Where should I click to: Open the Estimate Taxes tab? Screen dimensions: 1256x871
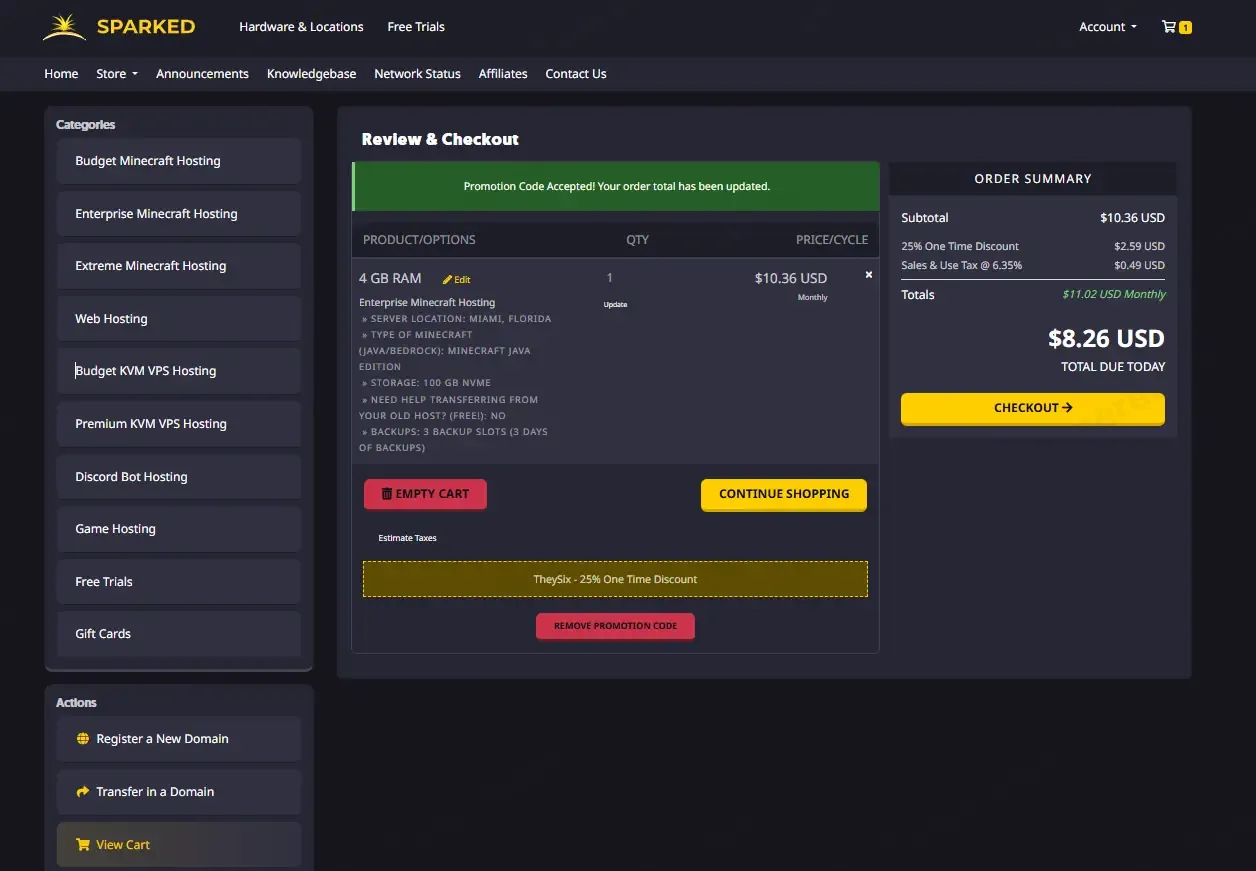tap(407, 538)
